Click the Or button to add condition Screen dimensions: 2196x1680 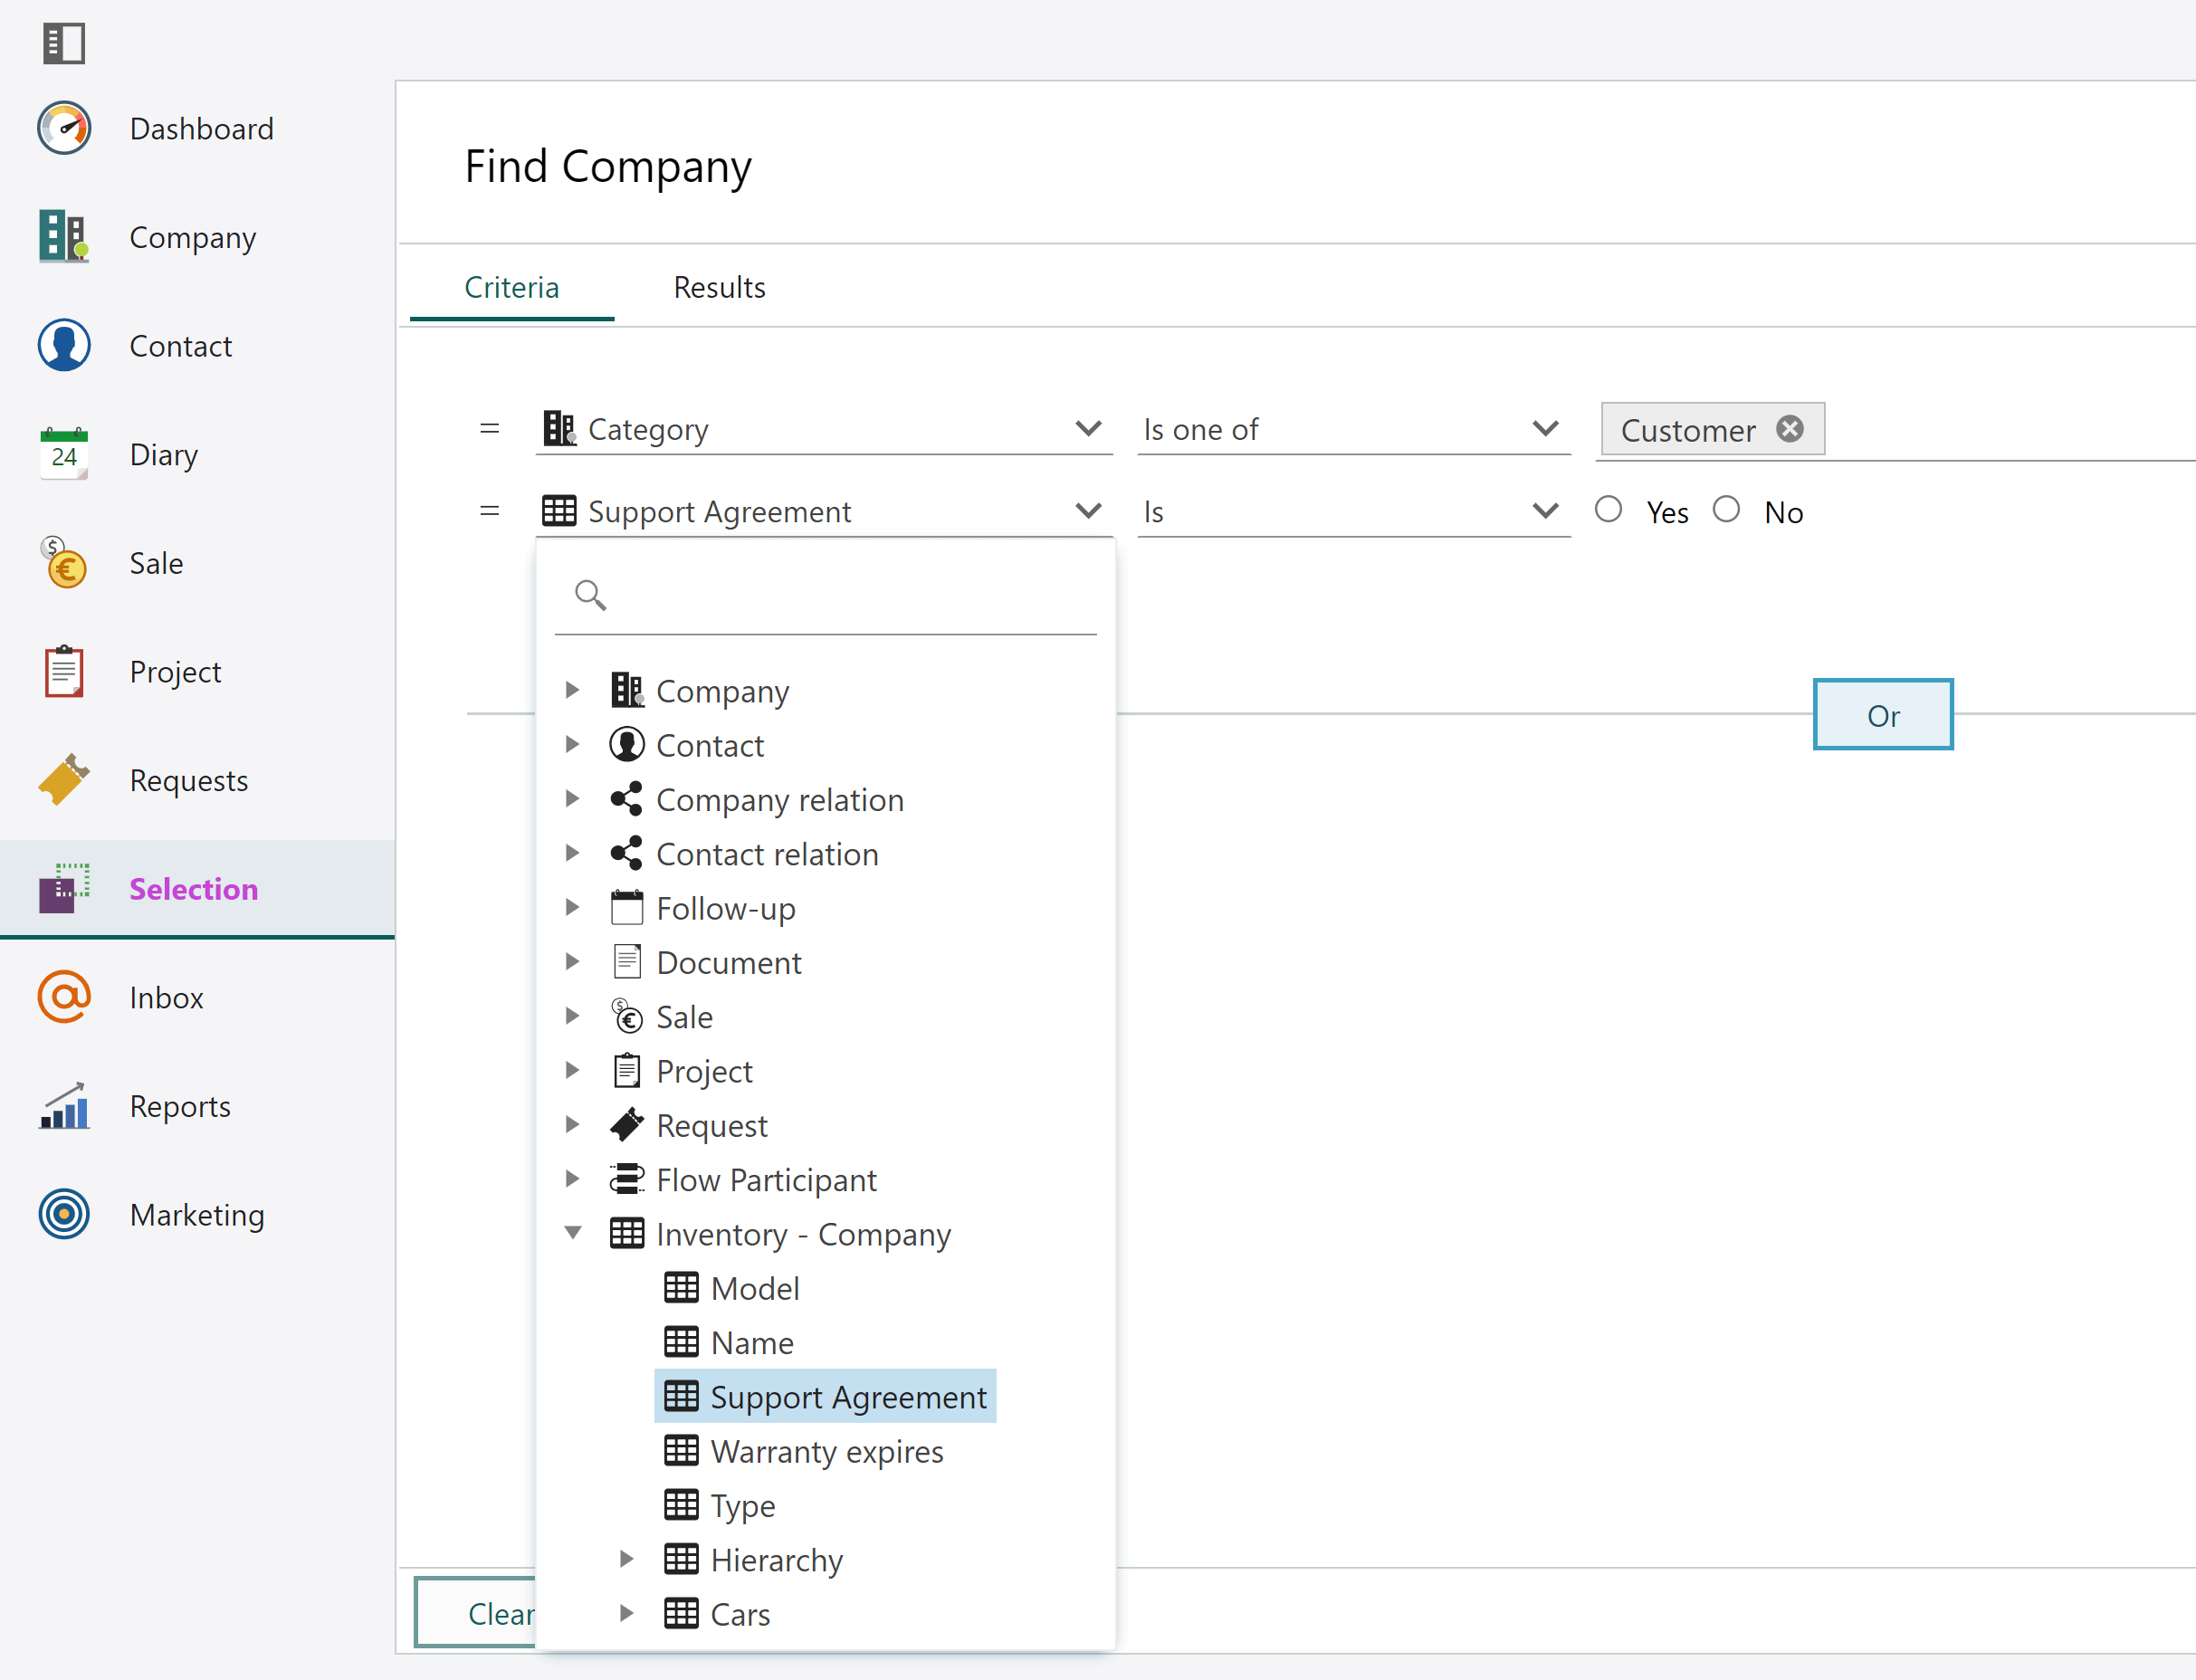(1882, 715)
